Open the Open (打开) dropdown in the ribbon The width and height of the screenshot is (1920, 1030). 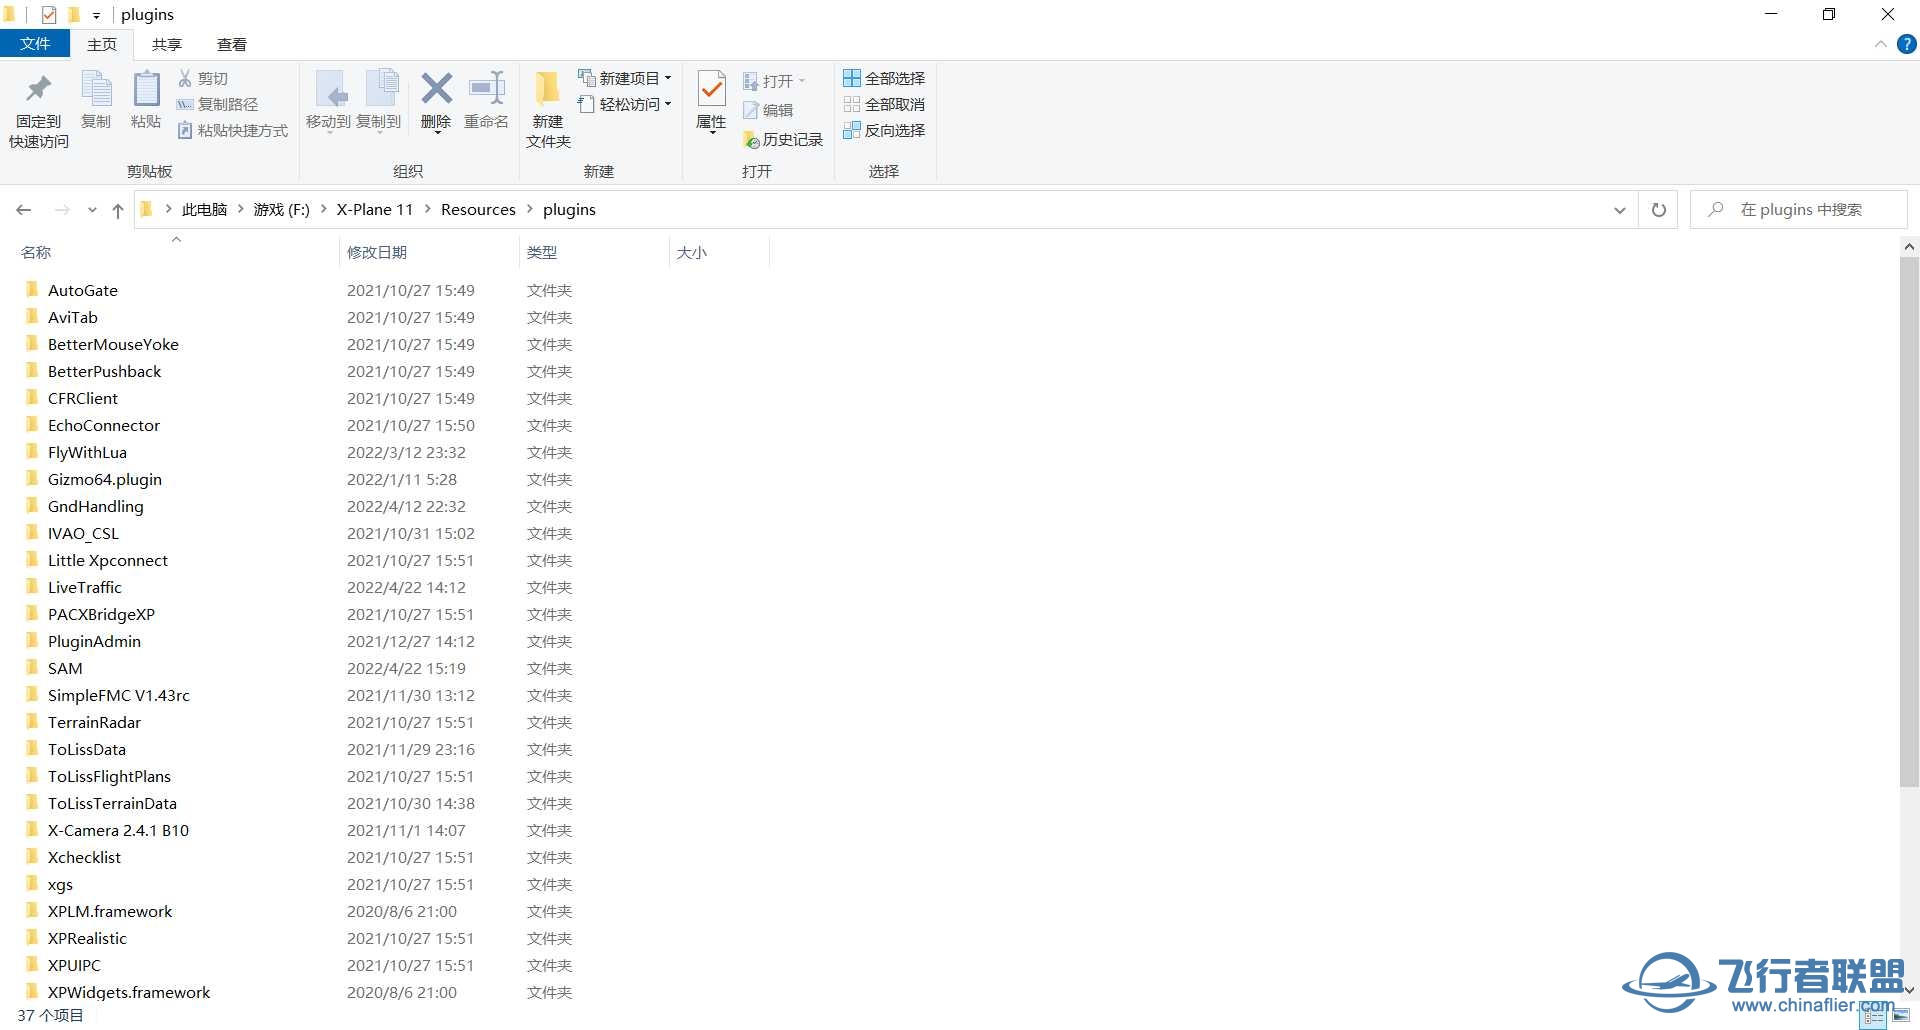click(x=774, y=81)
